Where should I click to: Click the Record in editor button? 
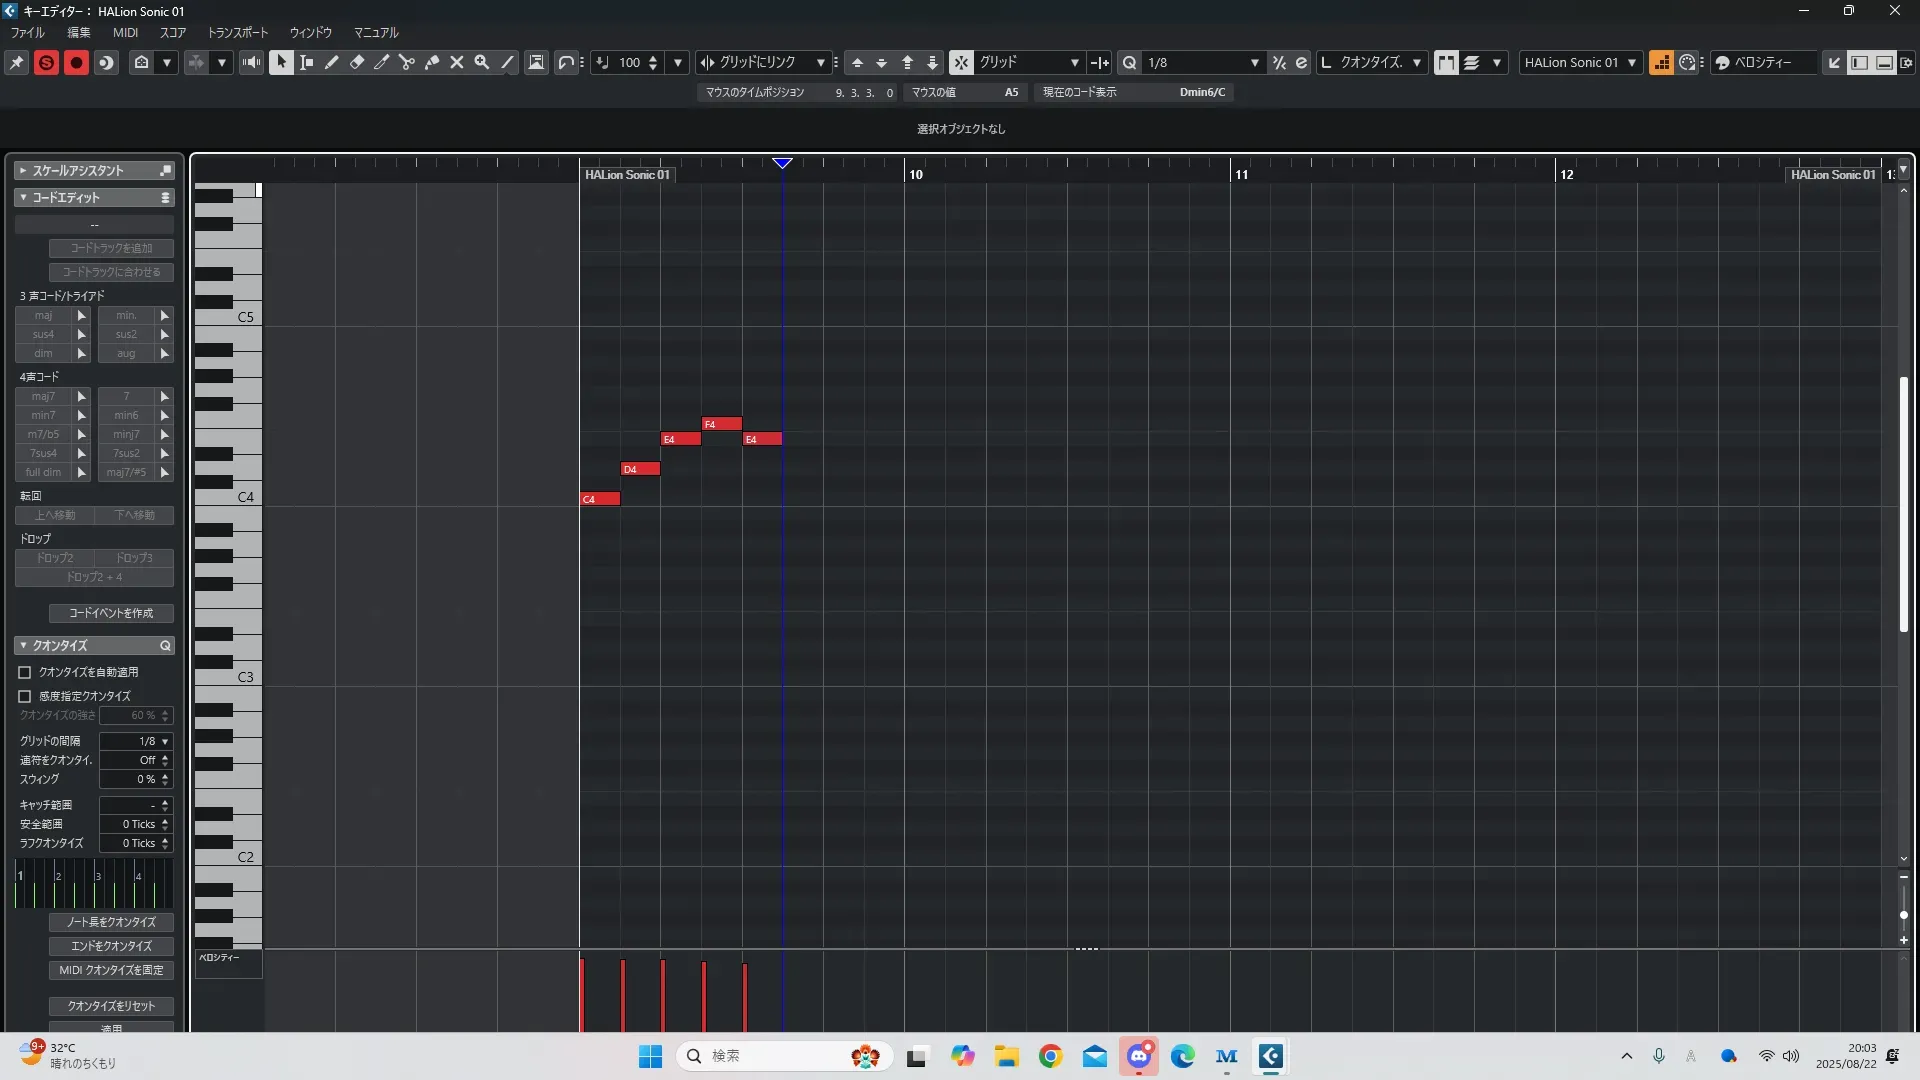(76, 62)
